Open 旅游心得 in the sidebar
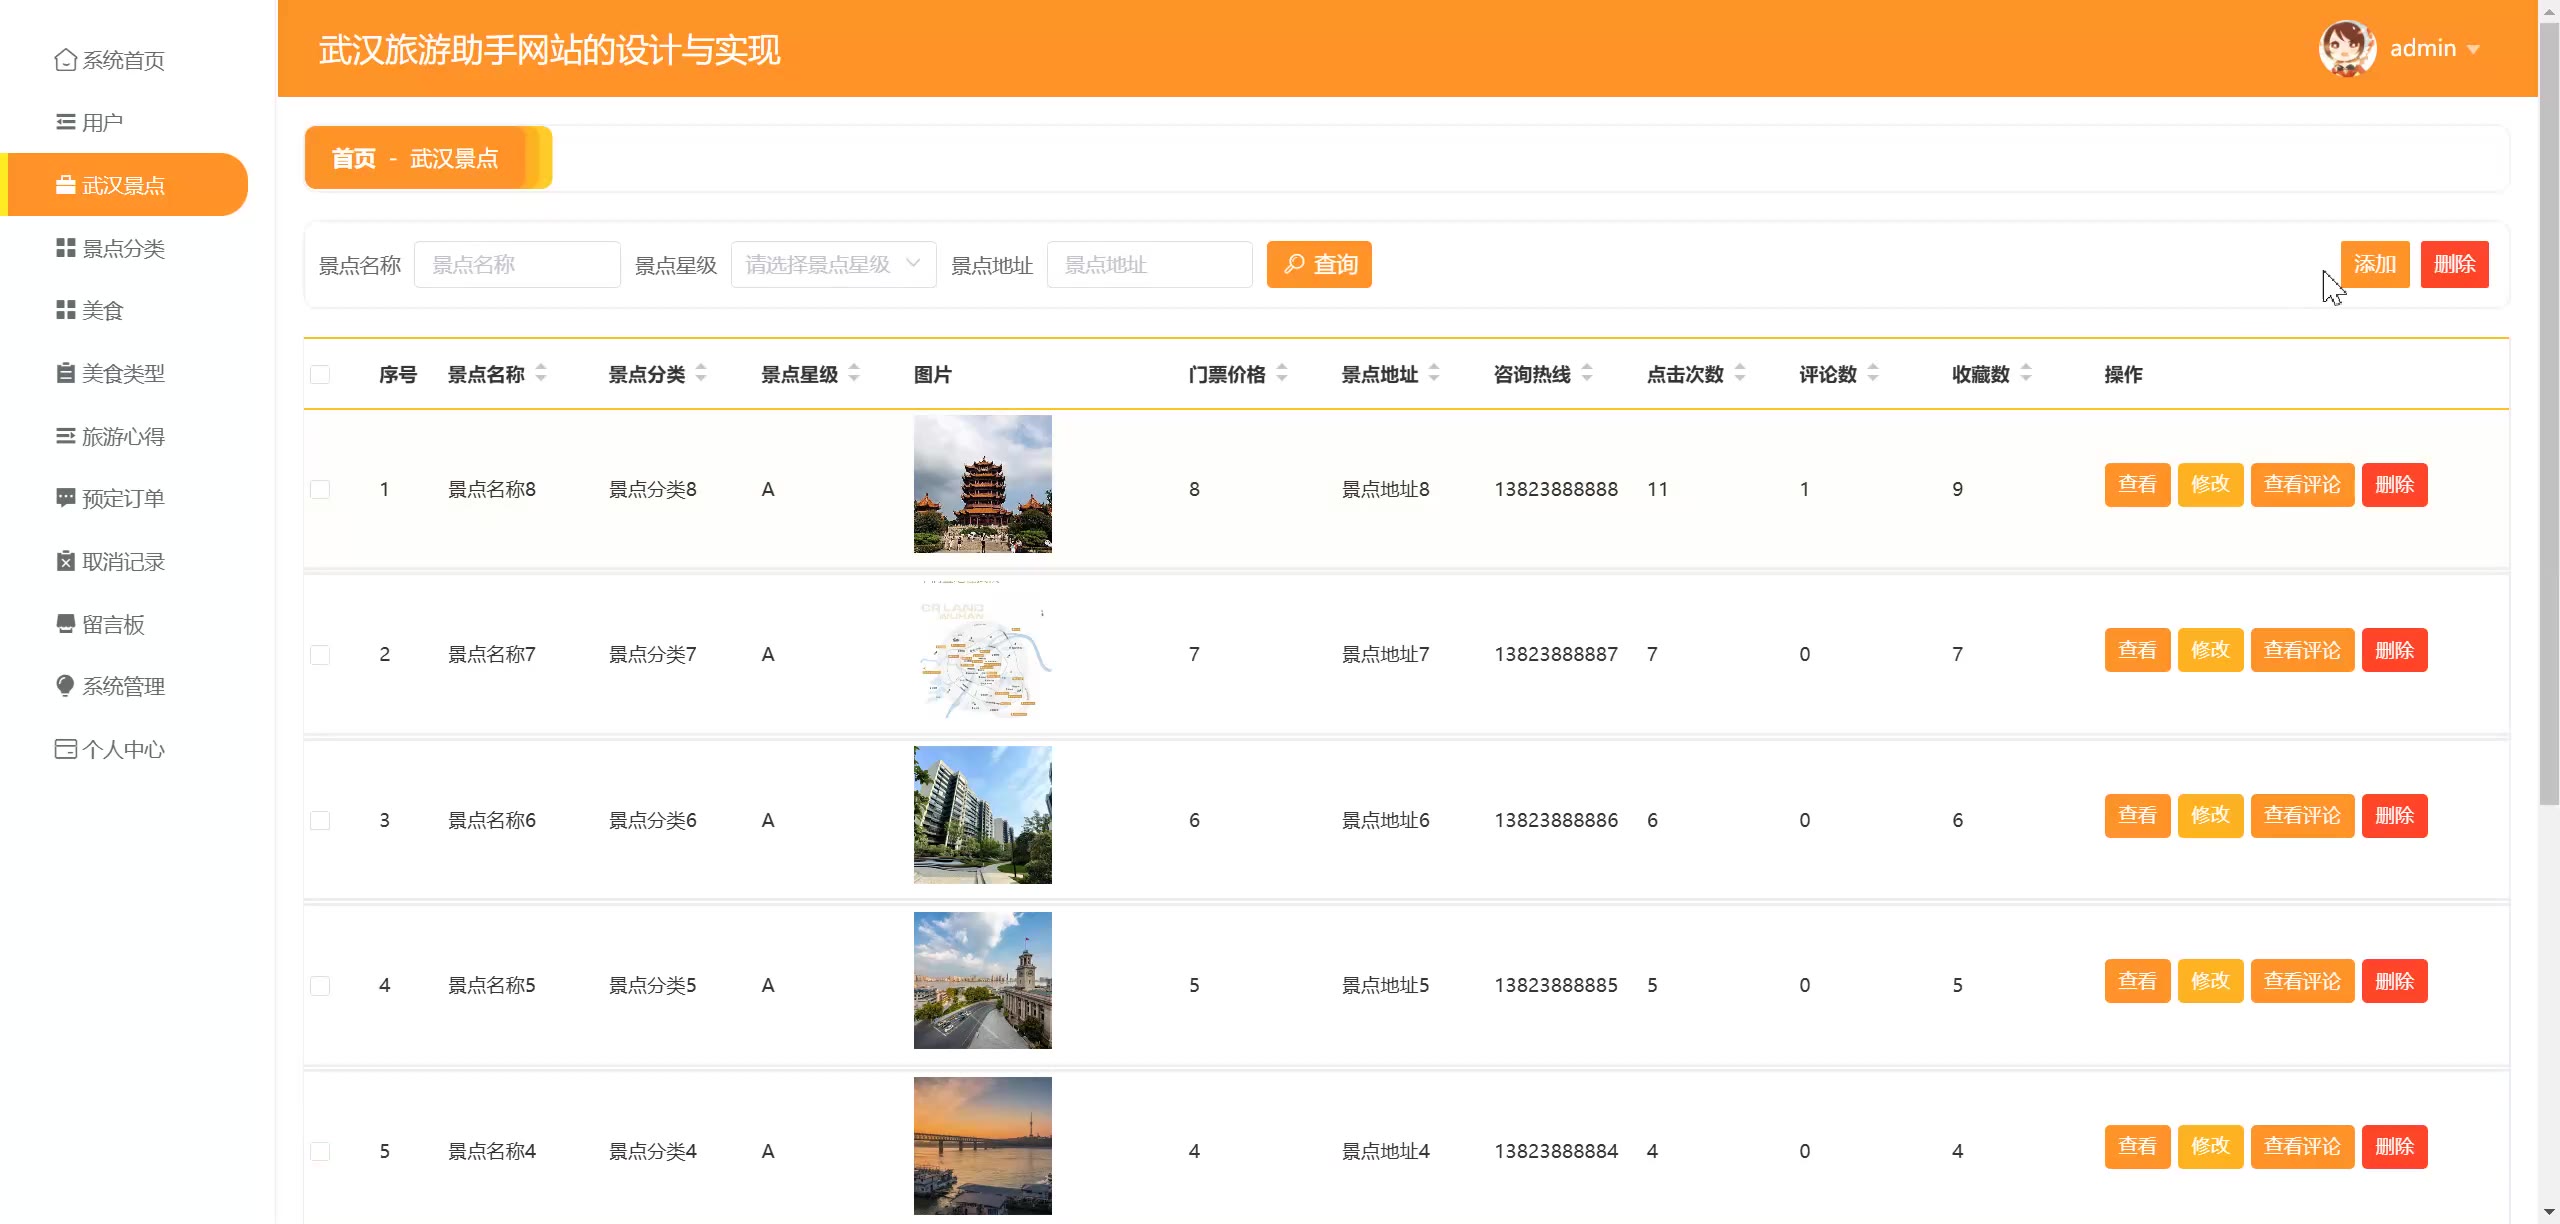The width and height of the screenshot is (2560, 1224). [x=122, y=436]
